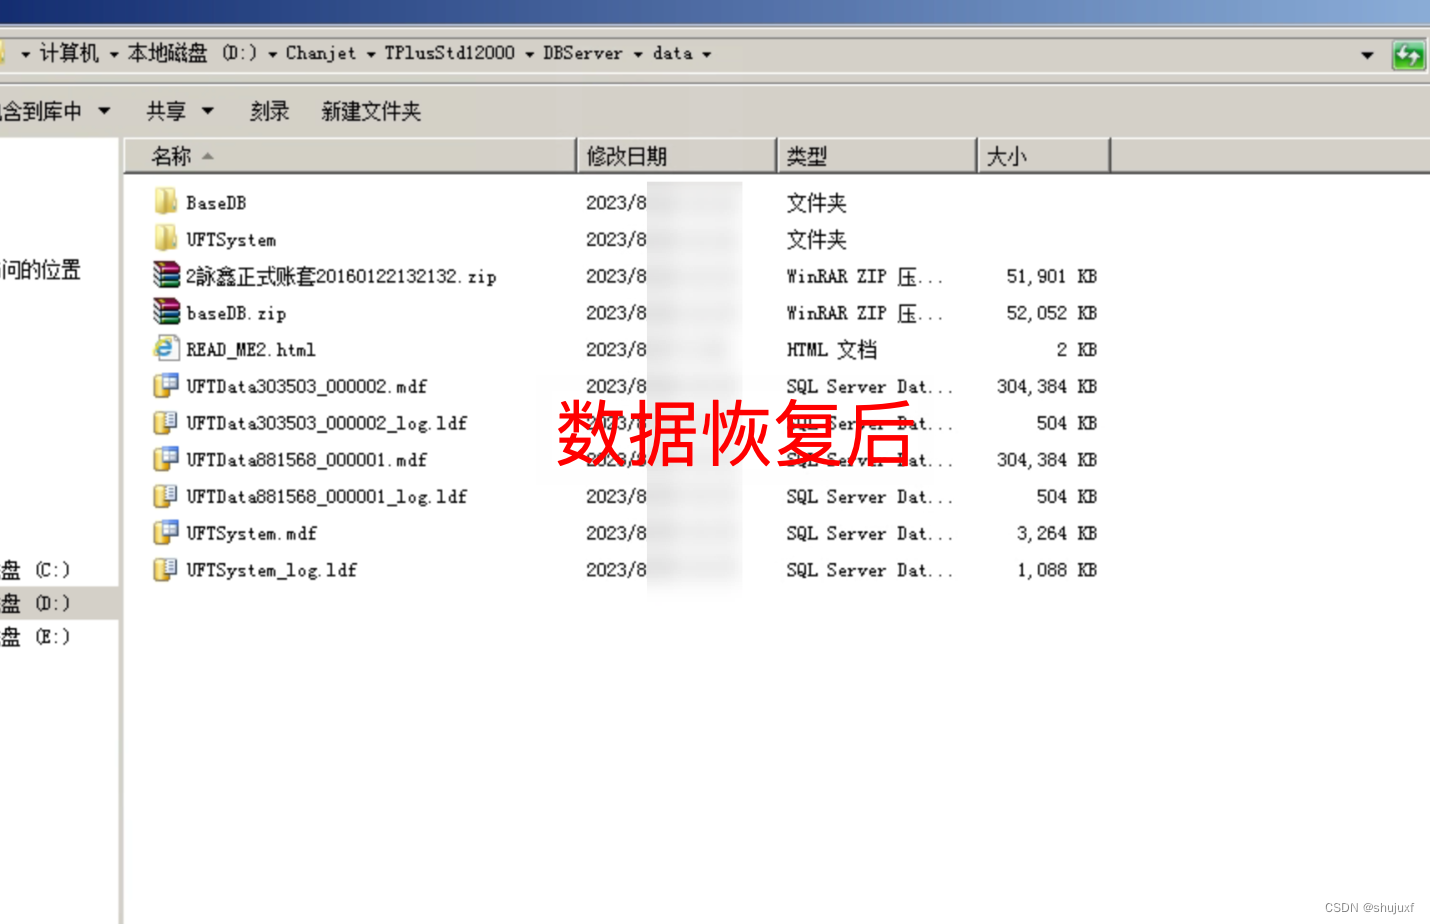Click the log file icon of UFTData303503_000002_log.ldf
Image resolution: width=1430 pixels, height=924 pixels.
coord(166,423)
